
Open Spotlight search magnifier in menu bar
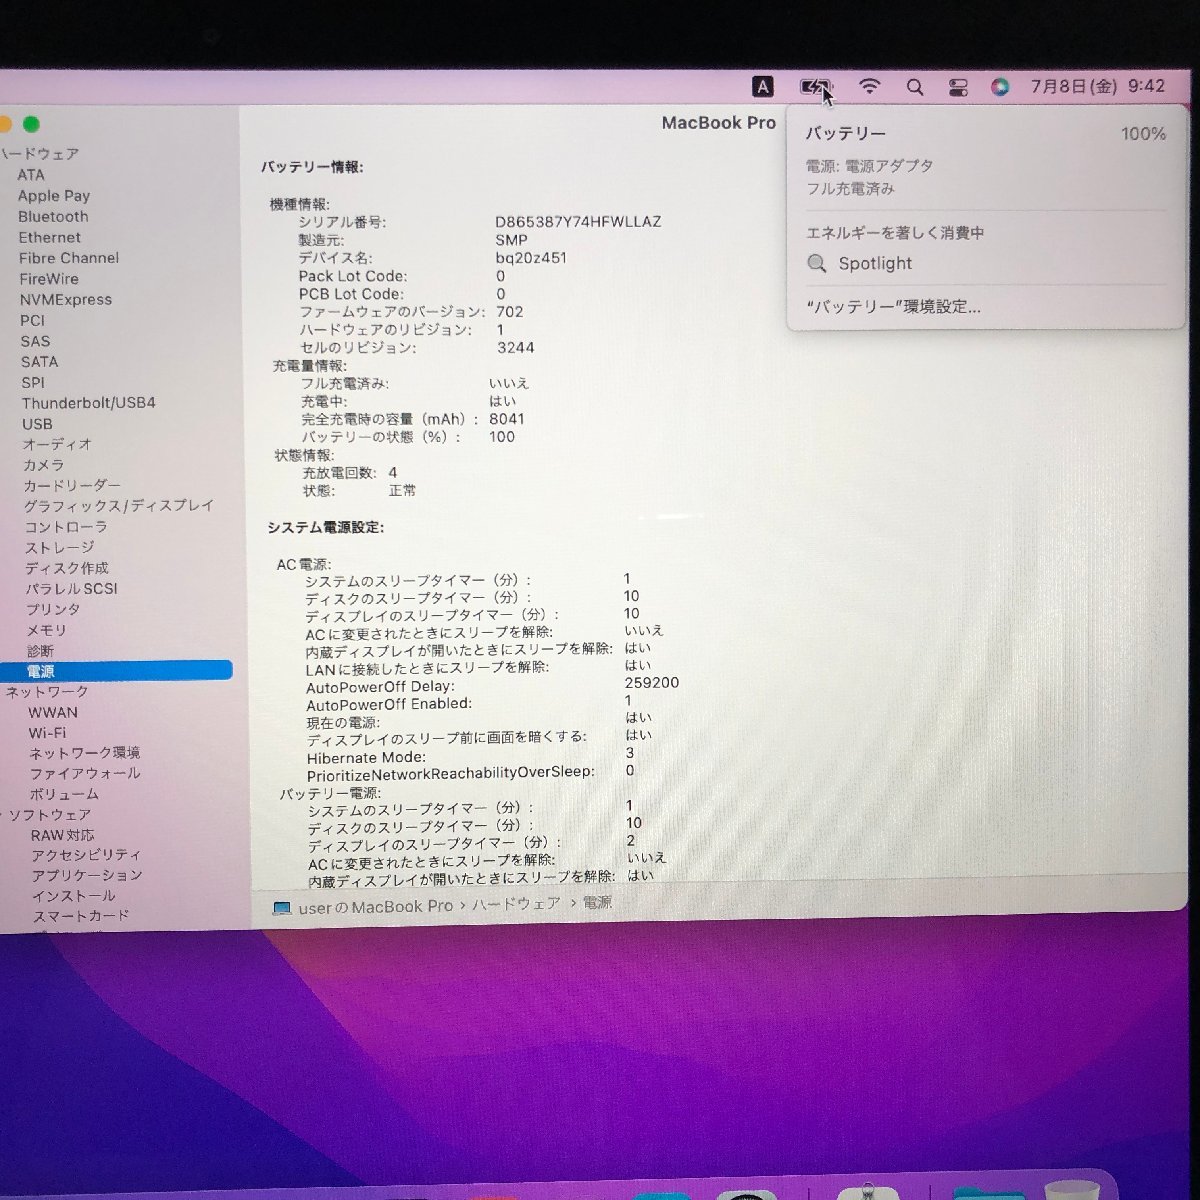[x=914, y=87]
